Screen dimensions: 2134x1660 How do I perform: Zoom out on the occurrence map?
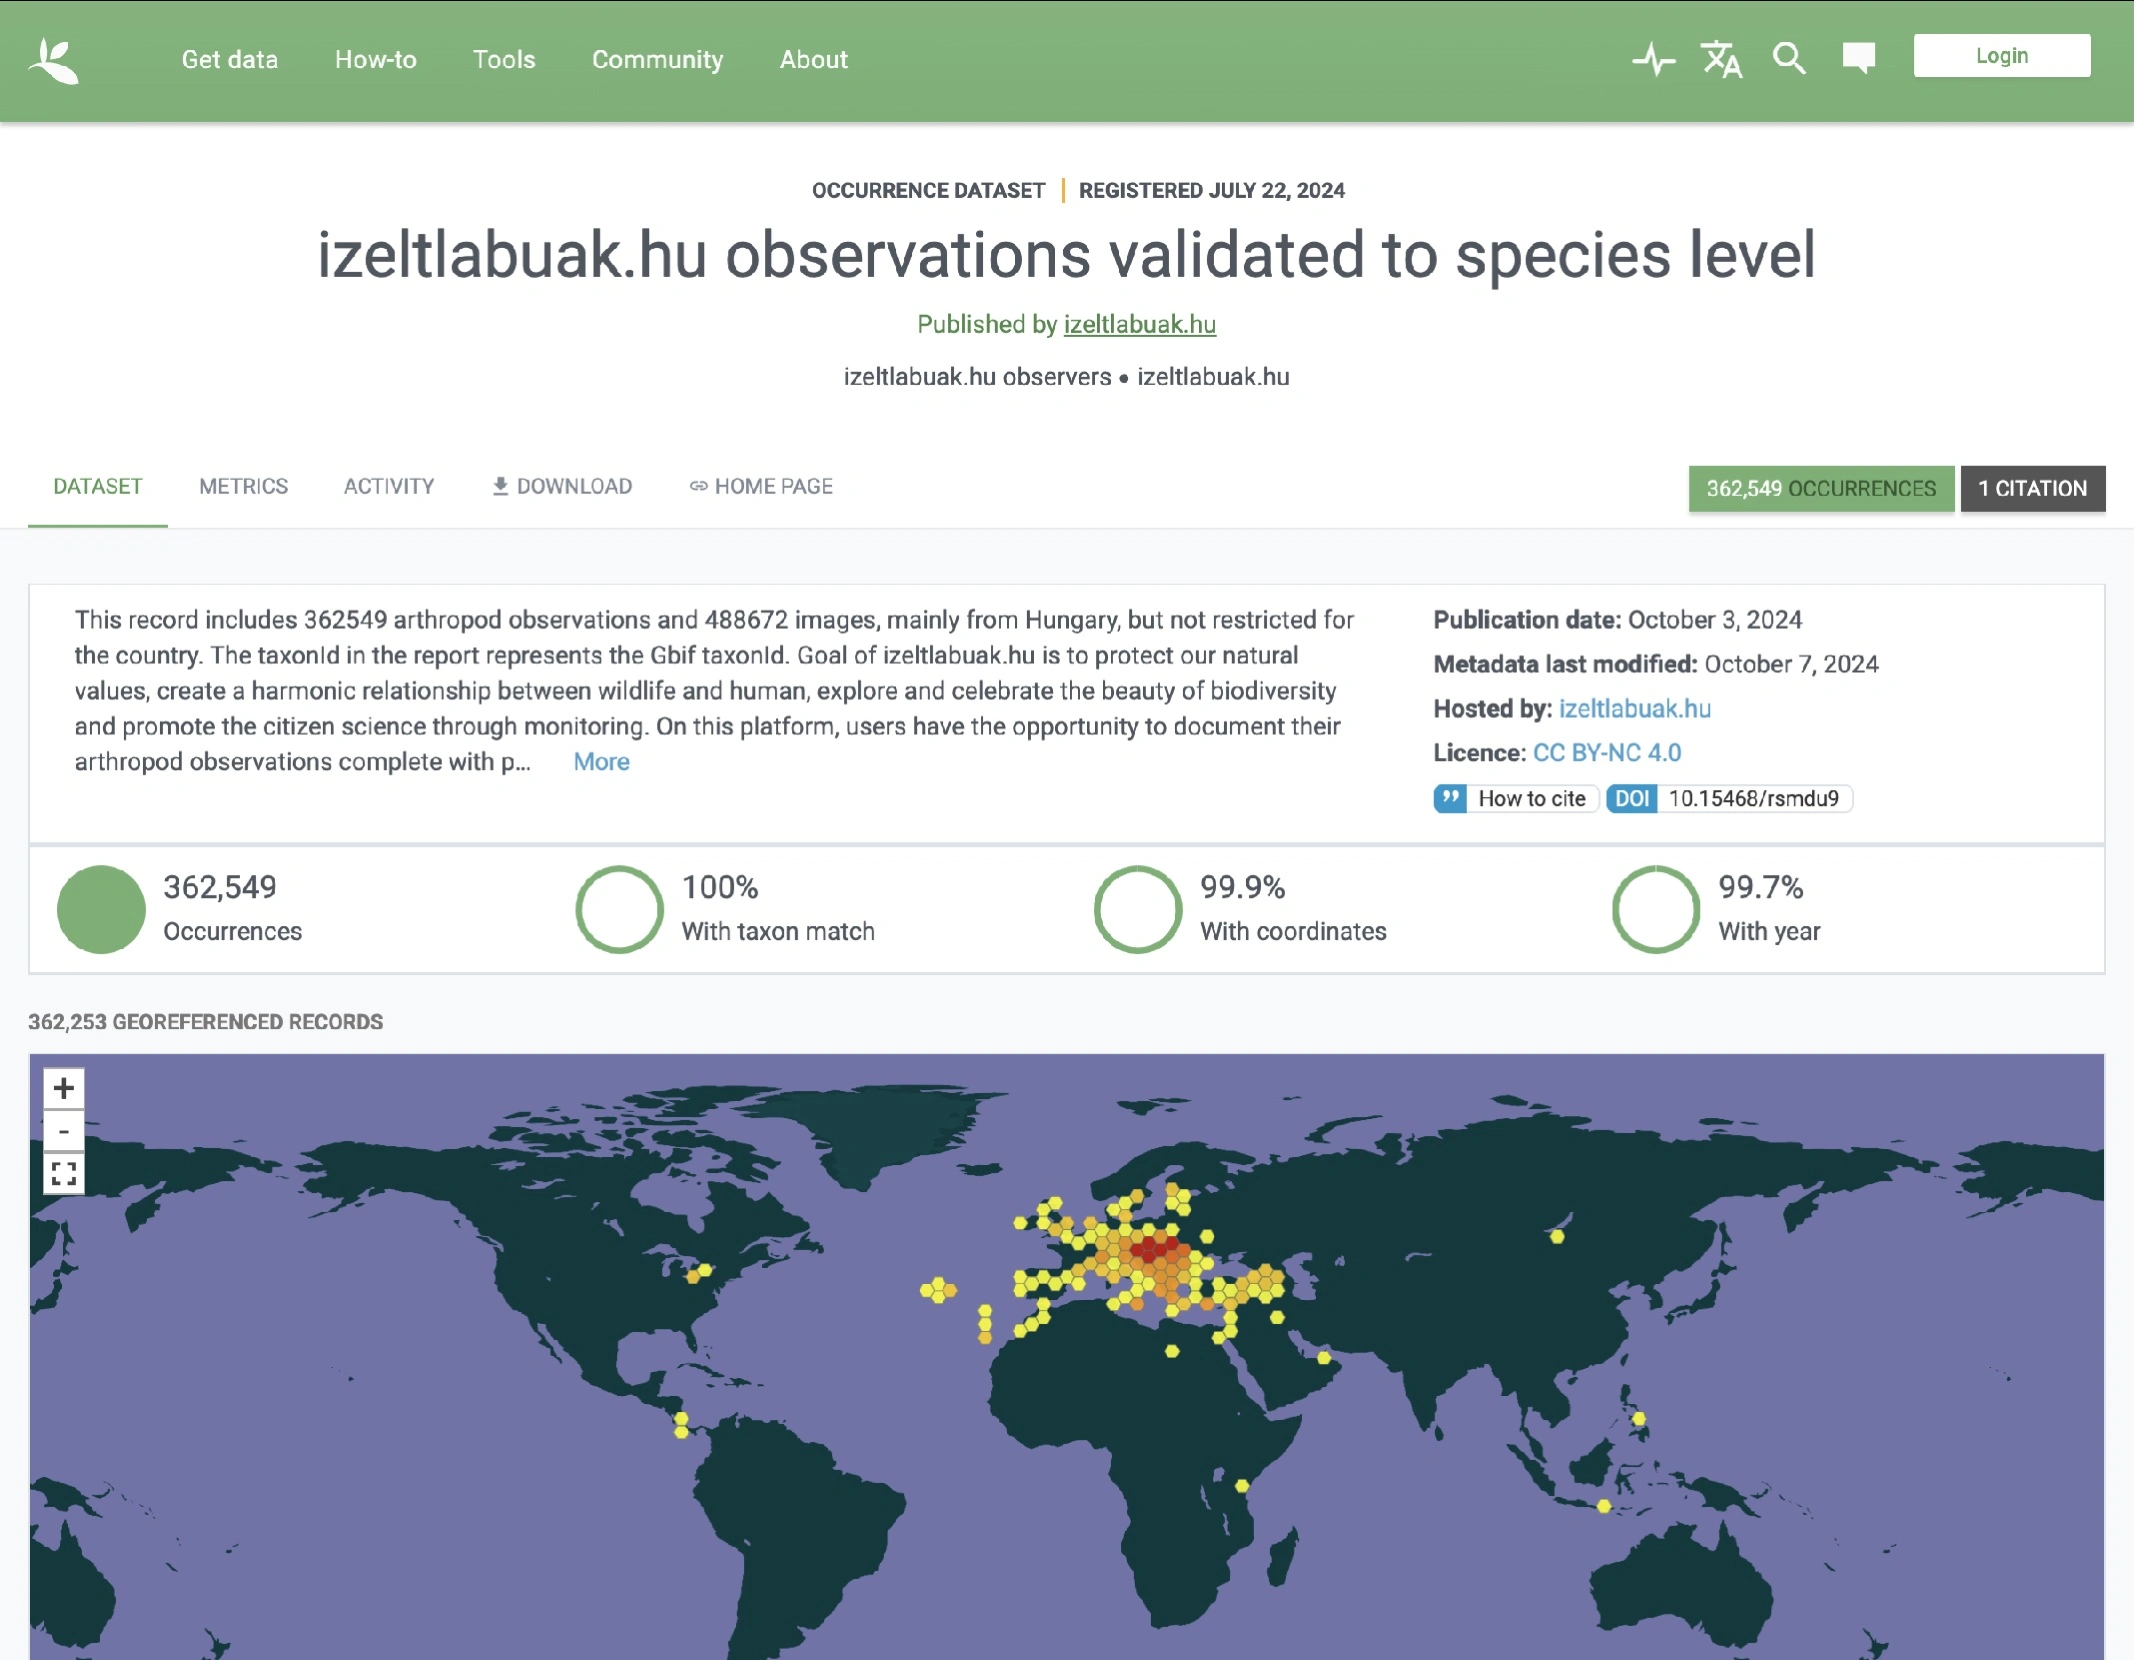pos(63,1130)
